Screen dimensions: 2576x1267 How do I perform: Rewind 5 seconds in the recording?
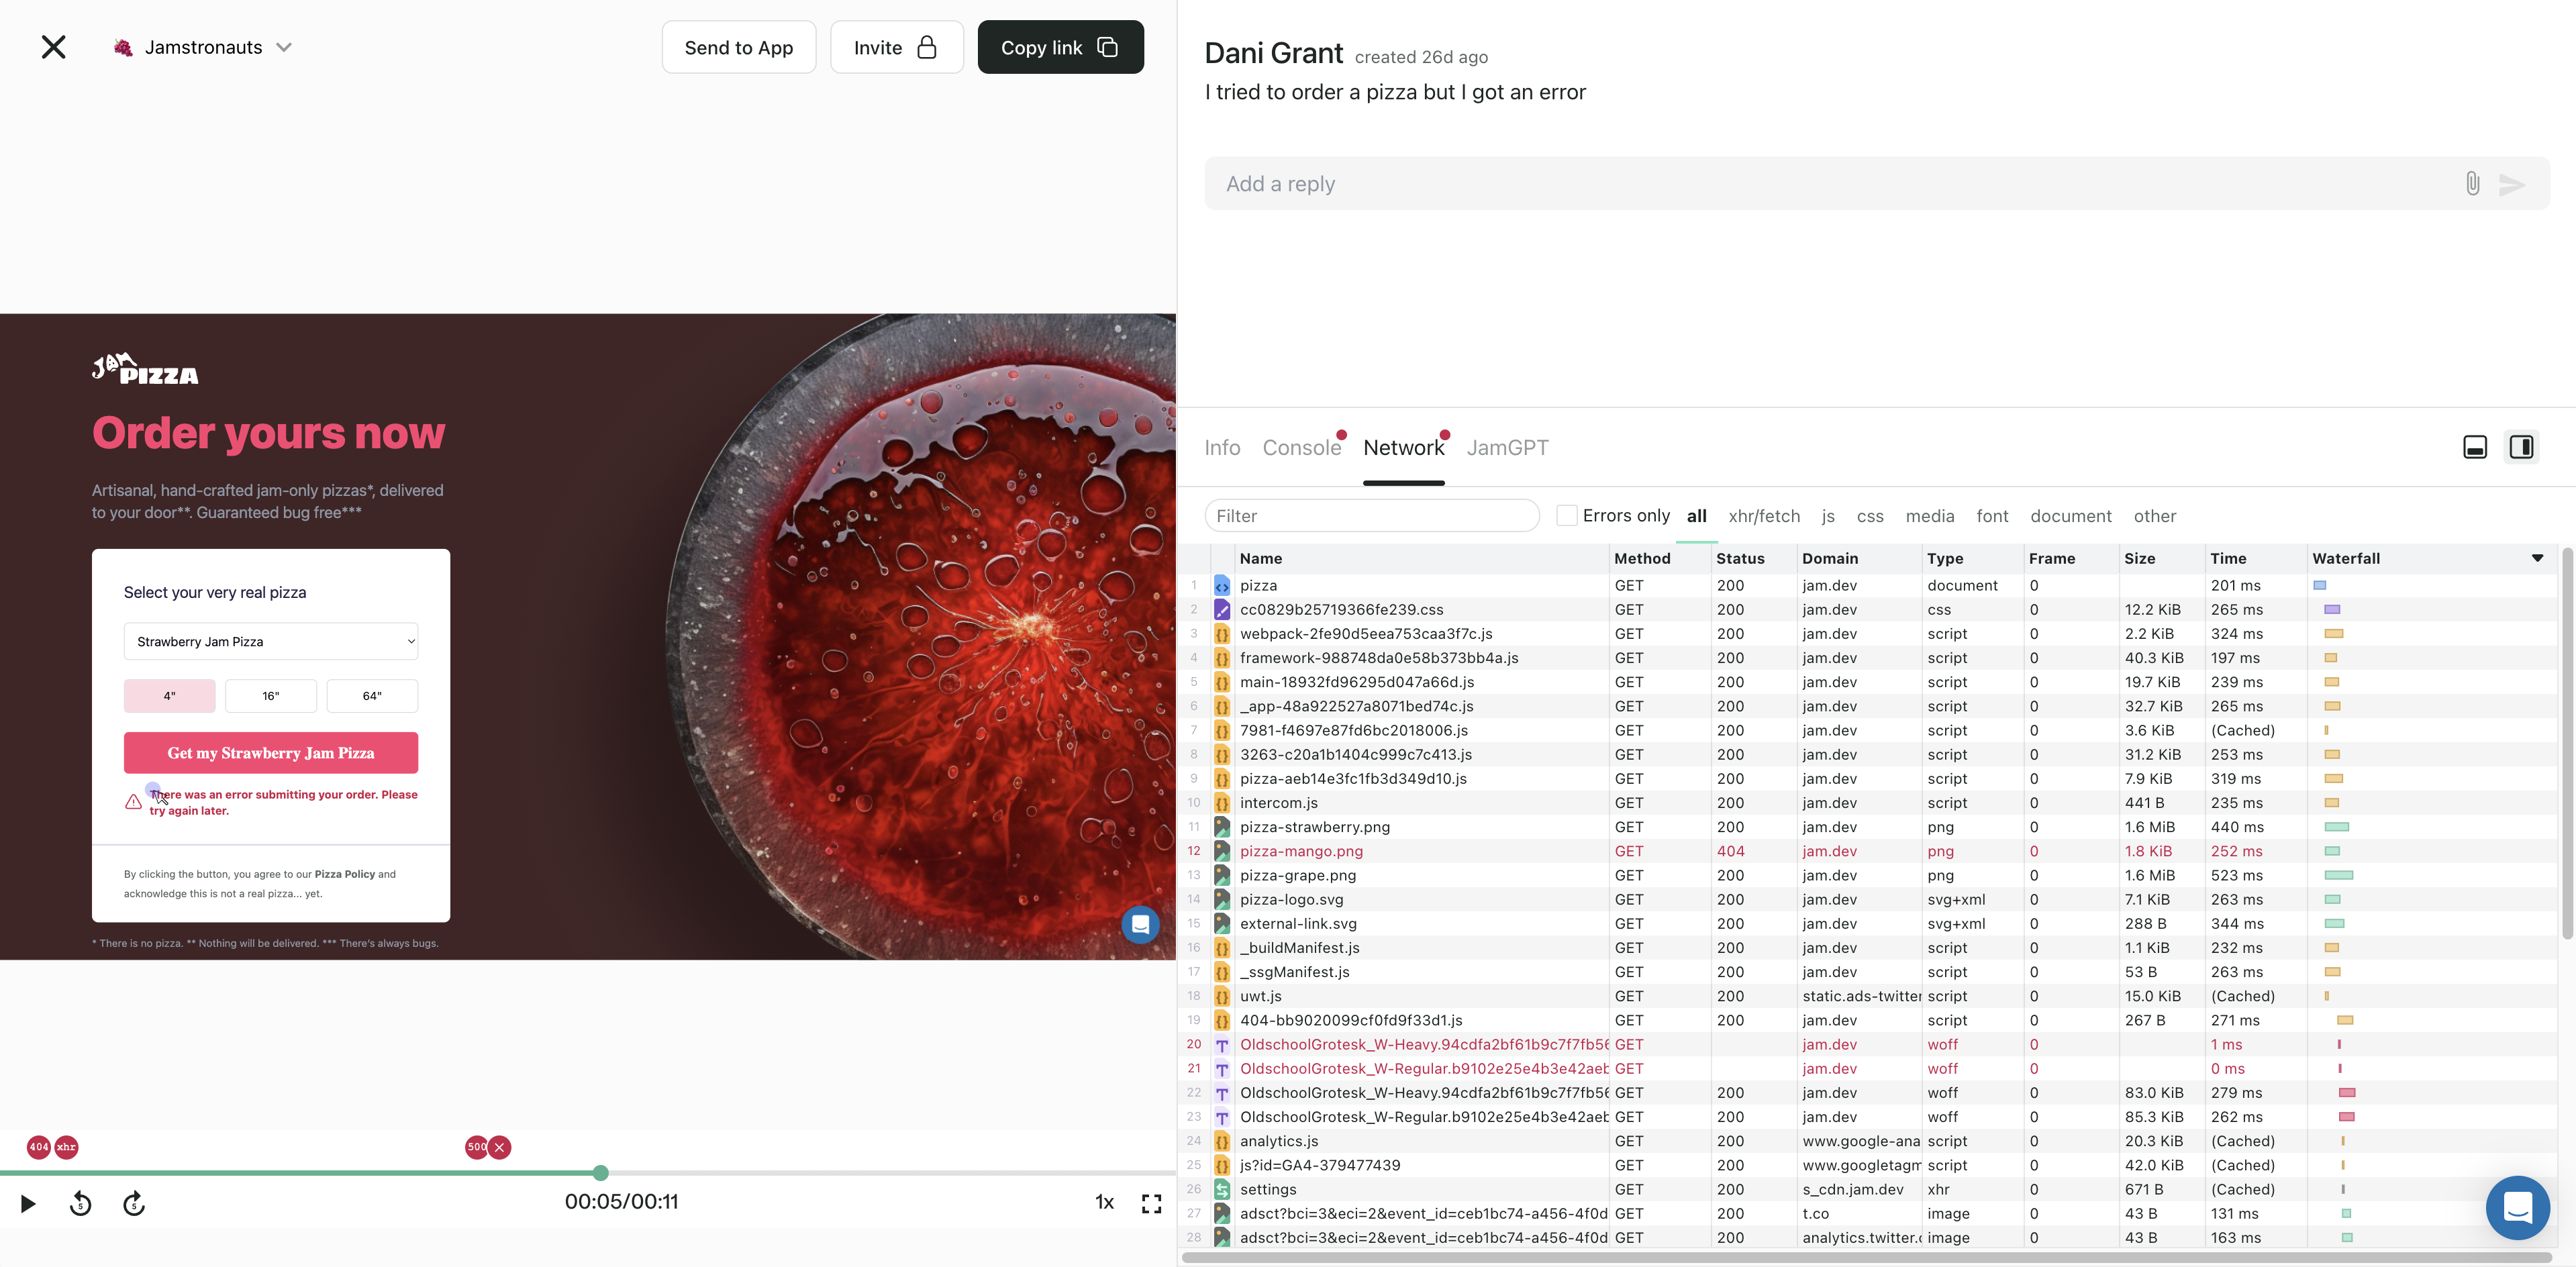tap(81, 1204)
